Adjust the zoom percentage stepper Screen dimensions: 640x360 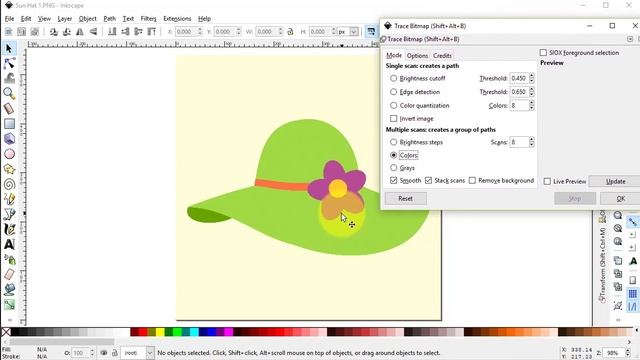pyautogui.click(x=628, y=353)
